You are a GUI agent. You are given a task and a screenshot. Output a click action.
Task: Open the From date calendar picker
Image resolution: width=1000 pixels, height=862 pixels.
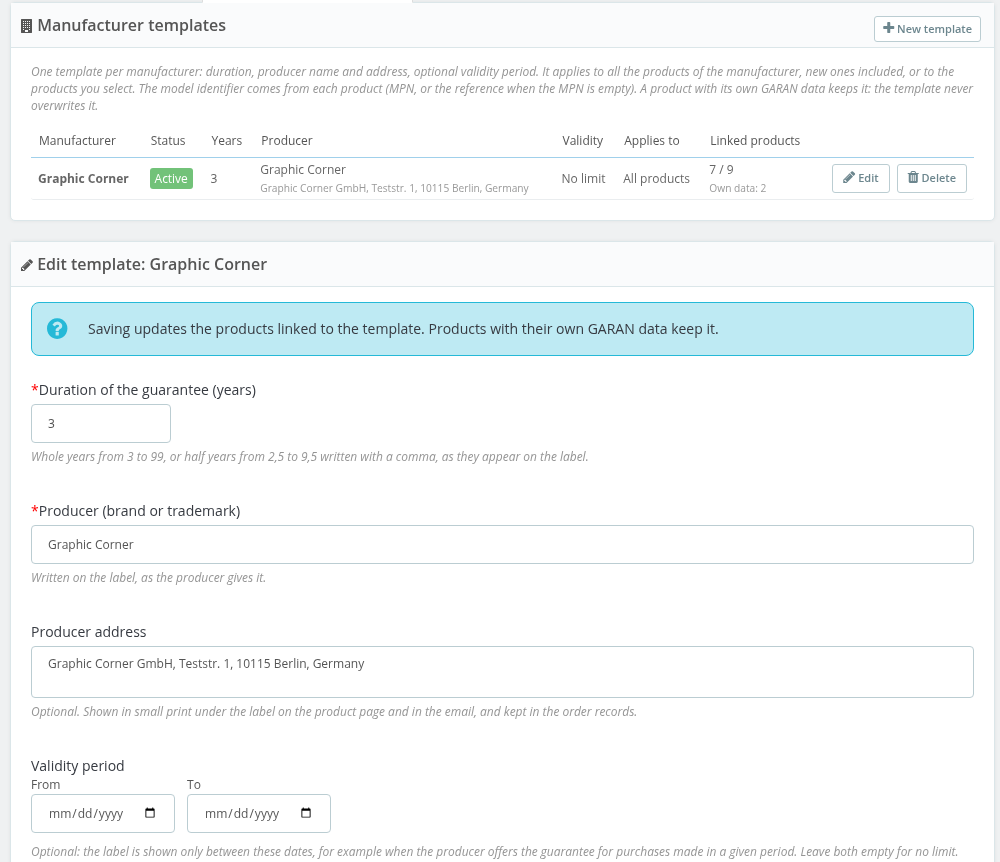click(x=150, y=813)
